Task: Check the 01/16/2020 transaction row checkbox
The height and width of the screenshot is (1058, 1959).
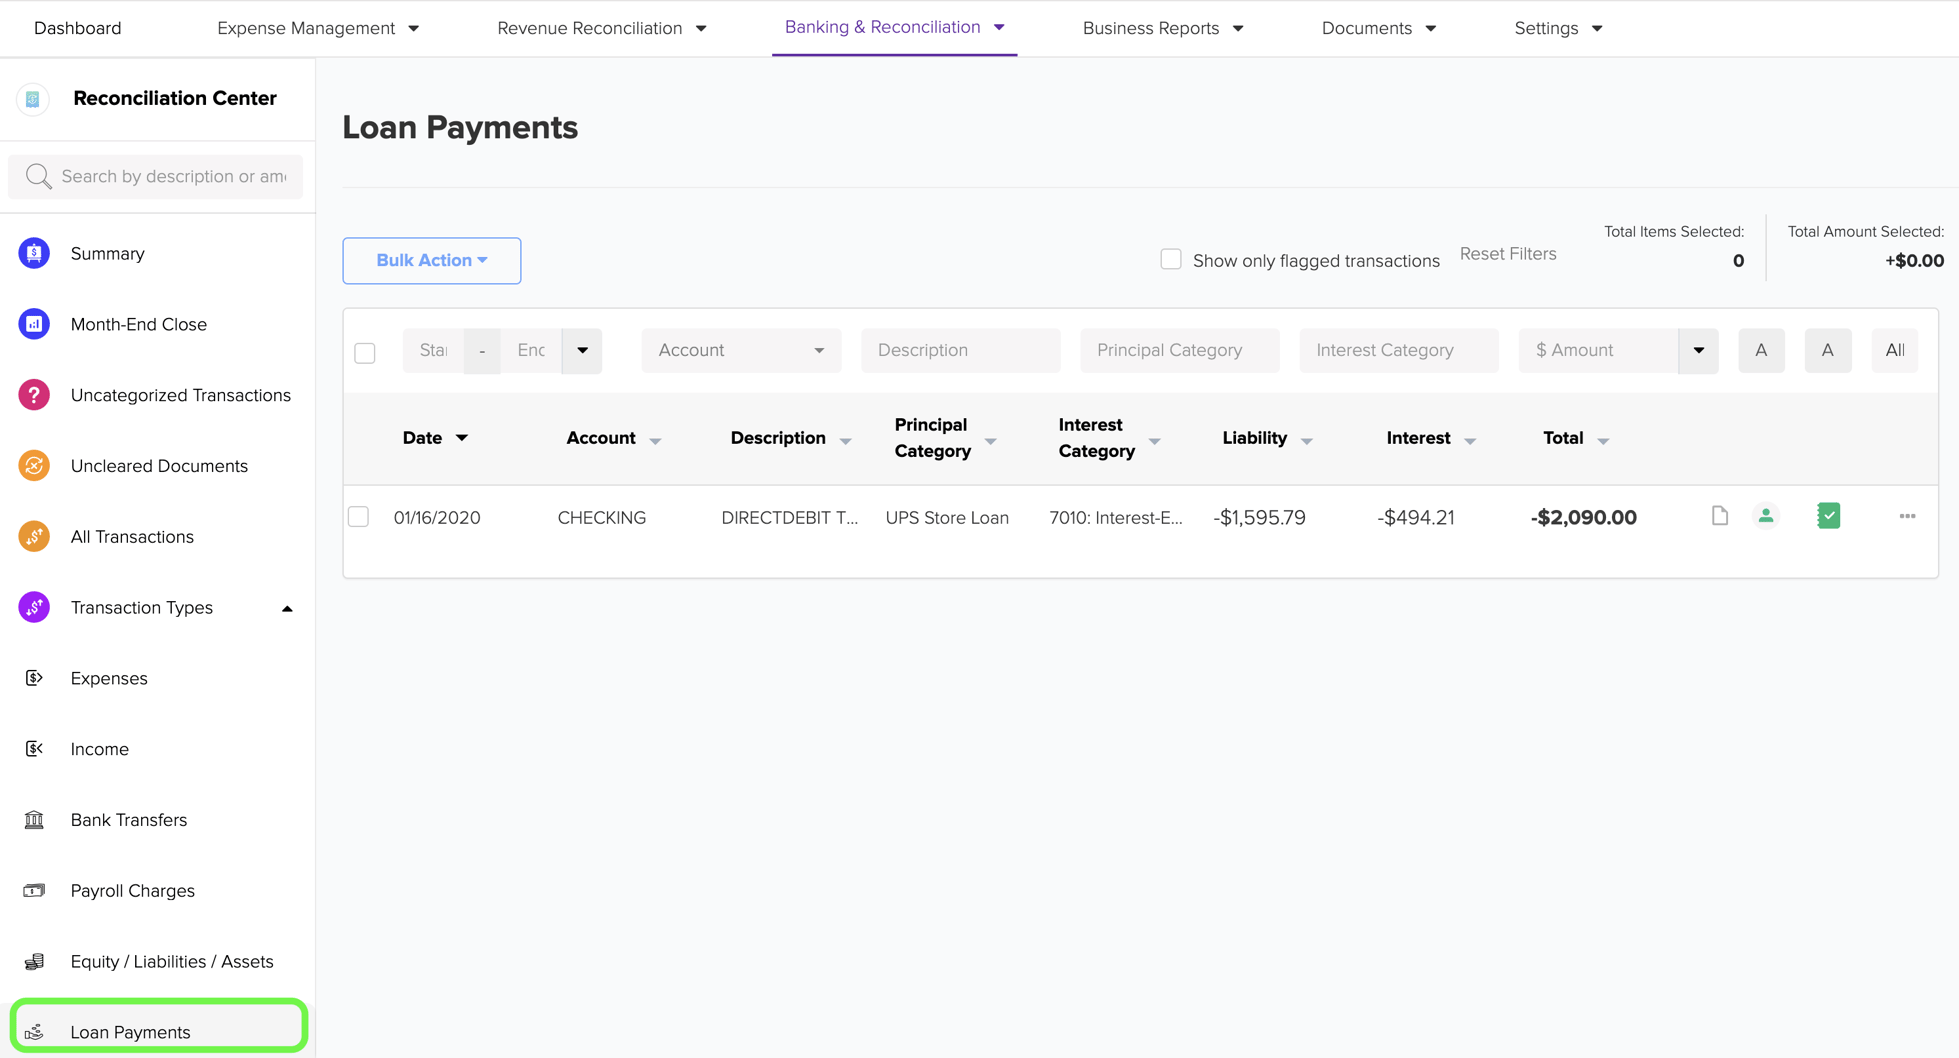Action: [x=359, y=517]
